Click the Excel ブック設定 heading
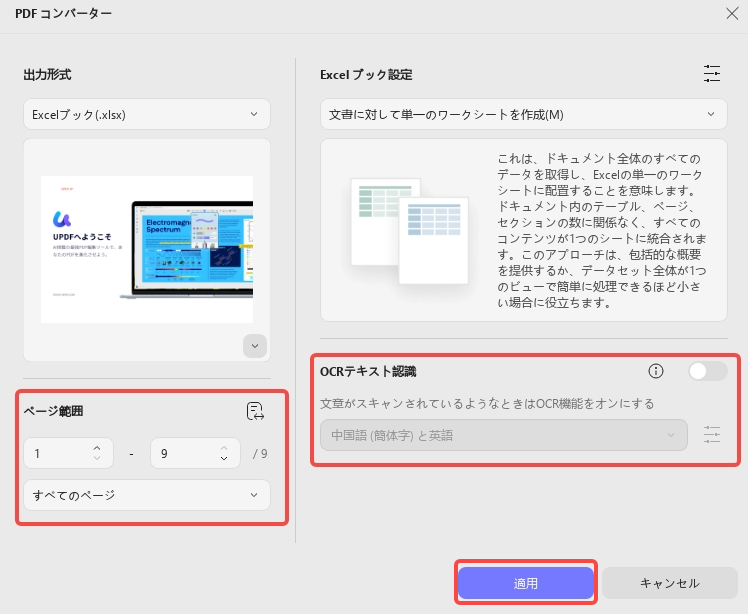 point(366,74)
